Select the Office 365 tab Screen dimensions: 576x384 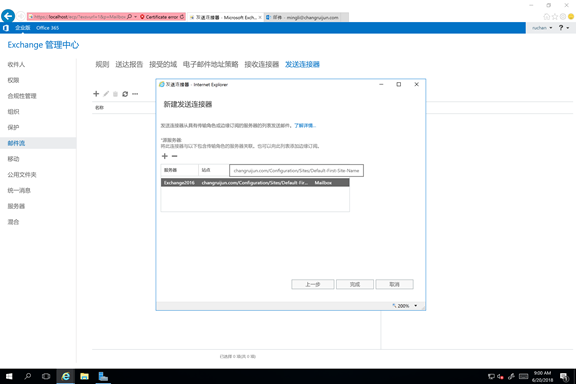pos(47,28)
